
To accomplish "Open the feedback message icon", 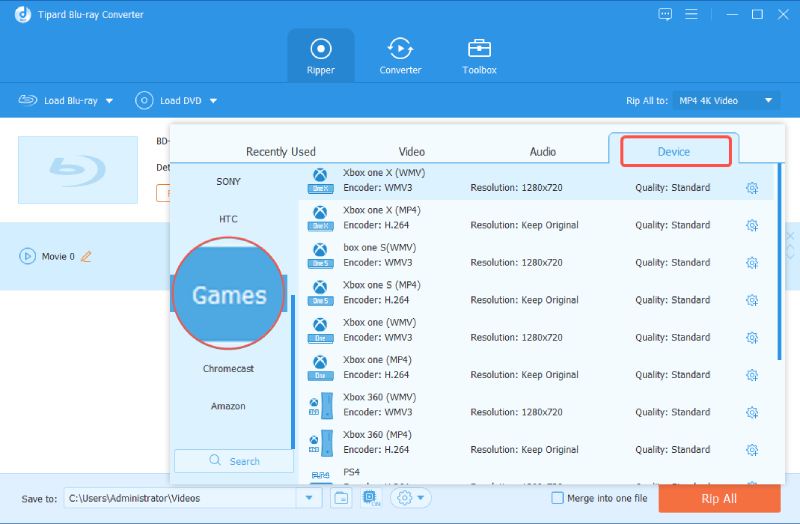I will [x=665, y=14].
